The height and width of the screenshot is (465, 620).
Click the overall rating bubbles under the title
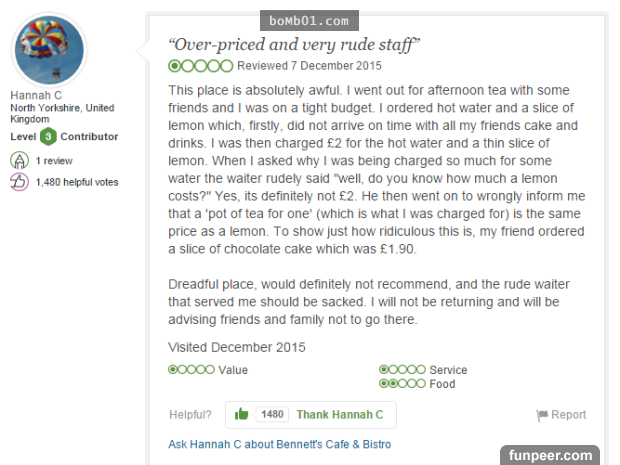pyautogui.click(x=201, y=66)
